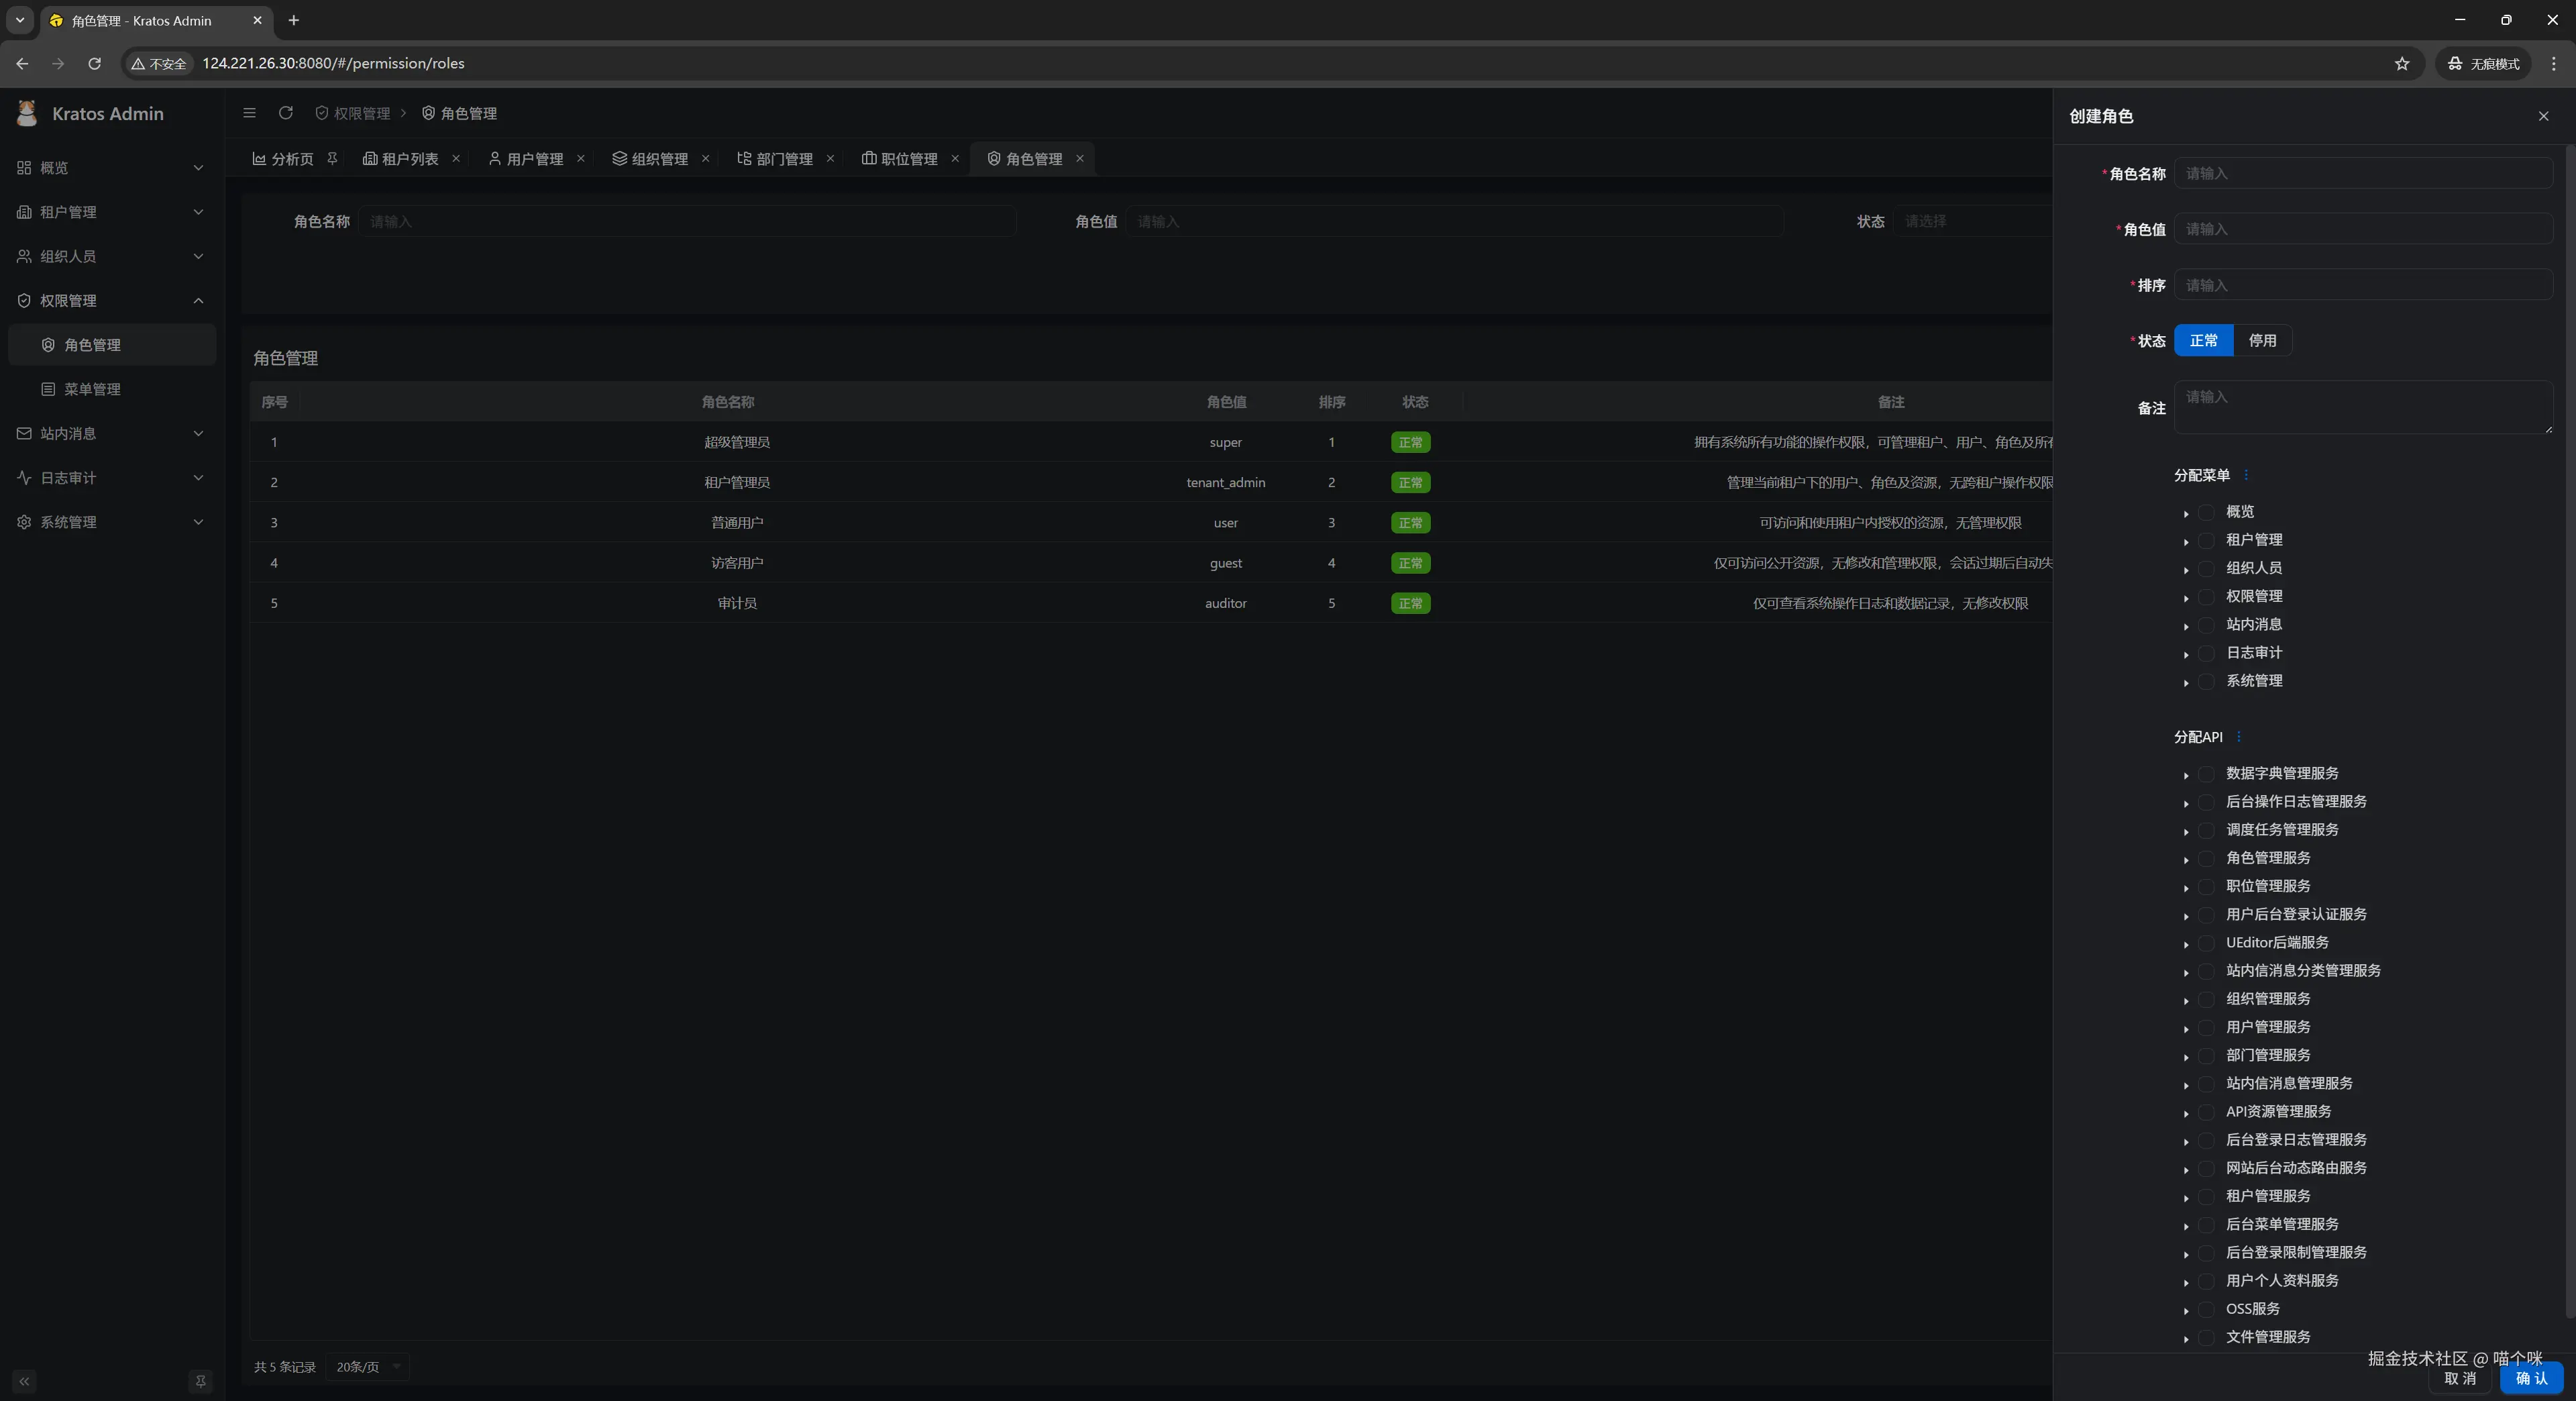Click the three-dot icon beside 分配API
Image resolution: width=2576 pixels, height=1401 pixels.
pos(2238,737)
